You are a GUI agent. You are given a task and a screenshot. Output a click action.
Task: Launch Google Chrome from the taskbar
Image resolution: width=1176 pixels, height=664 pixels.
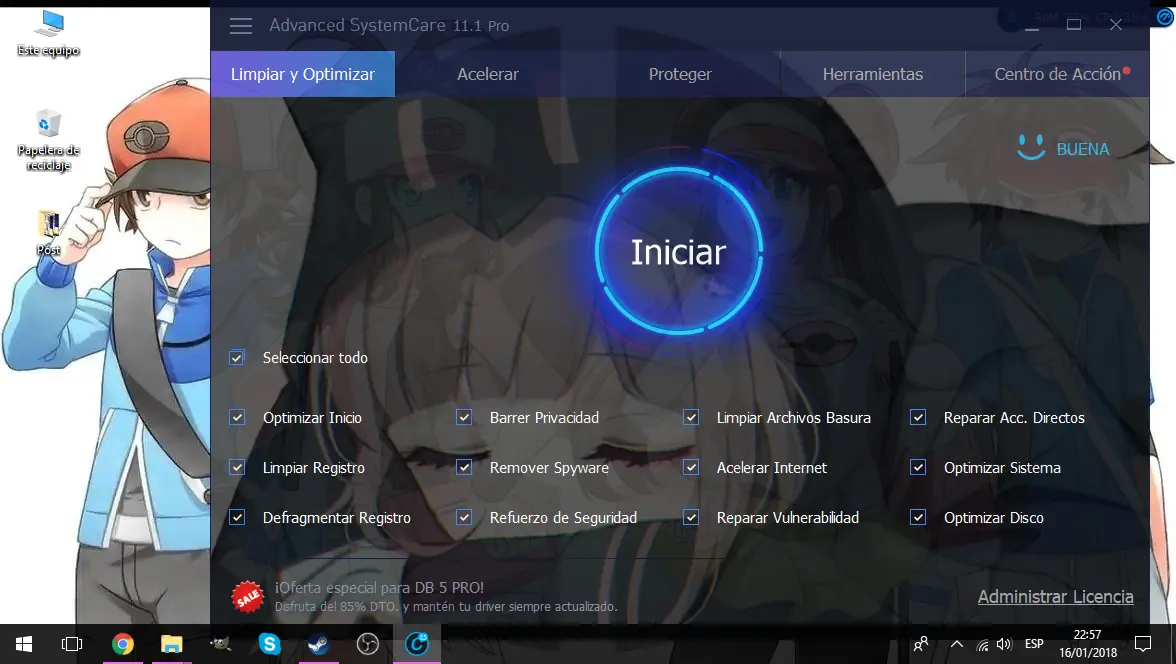pyautogui.click(x=122, y=644)
